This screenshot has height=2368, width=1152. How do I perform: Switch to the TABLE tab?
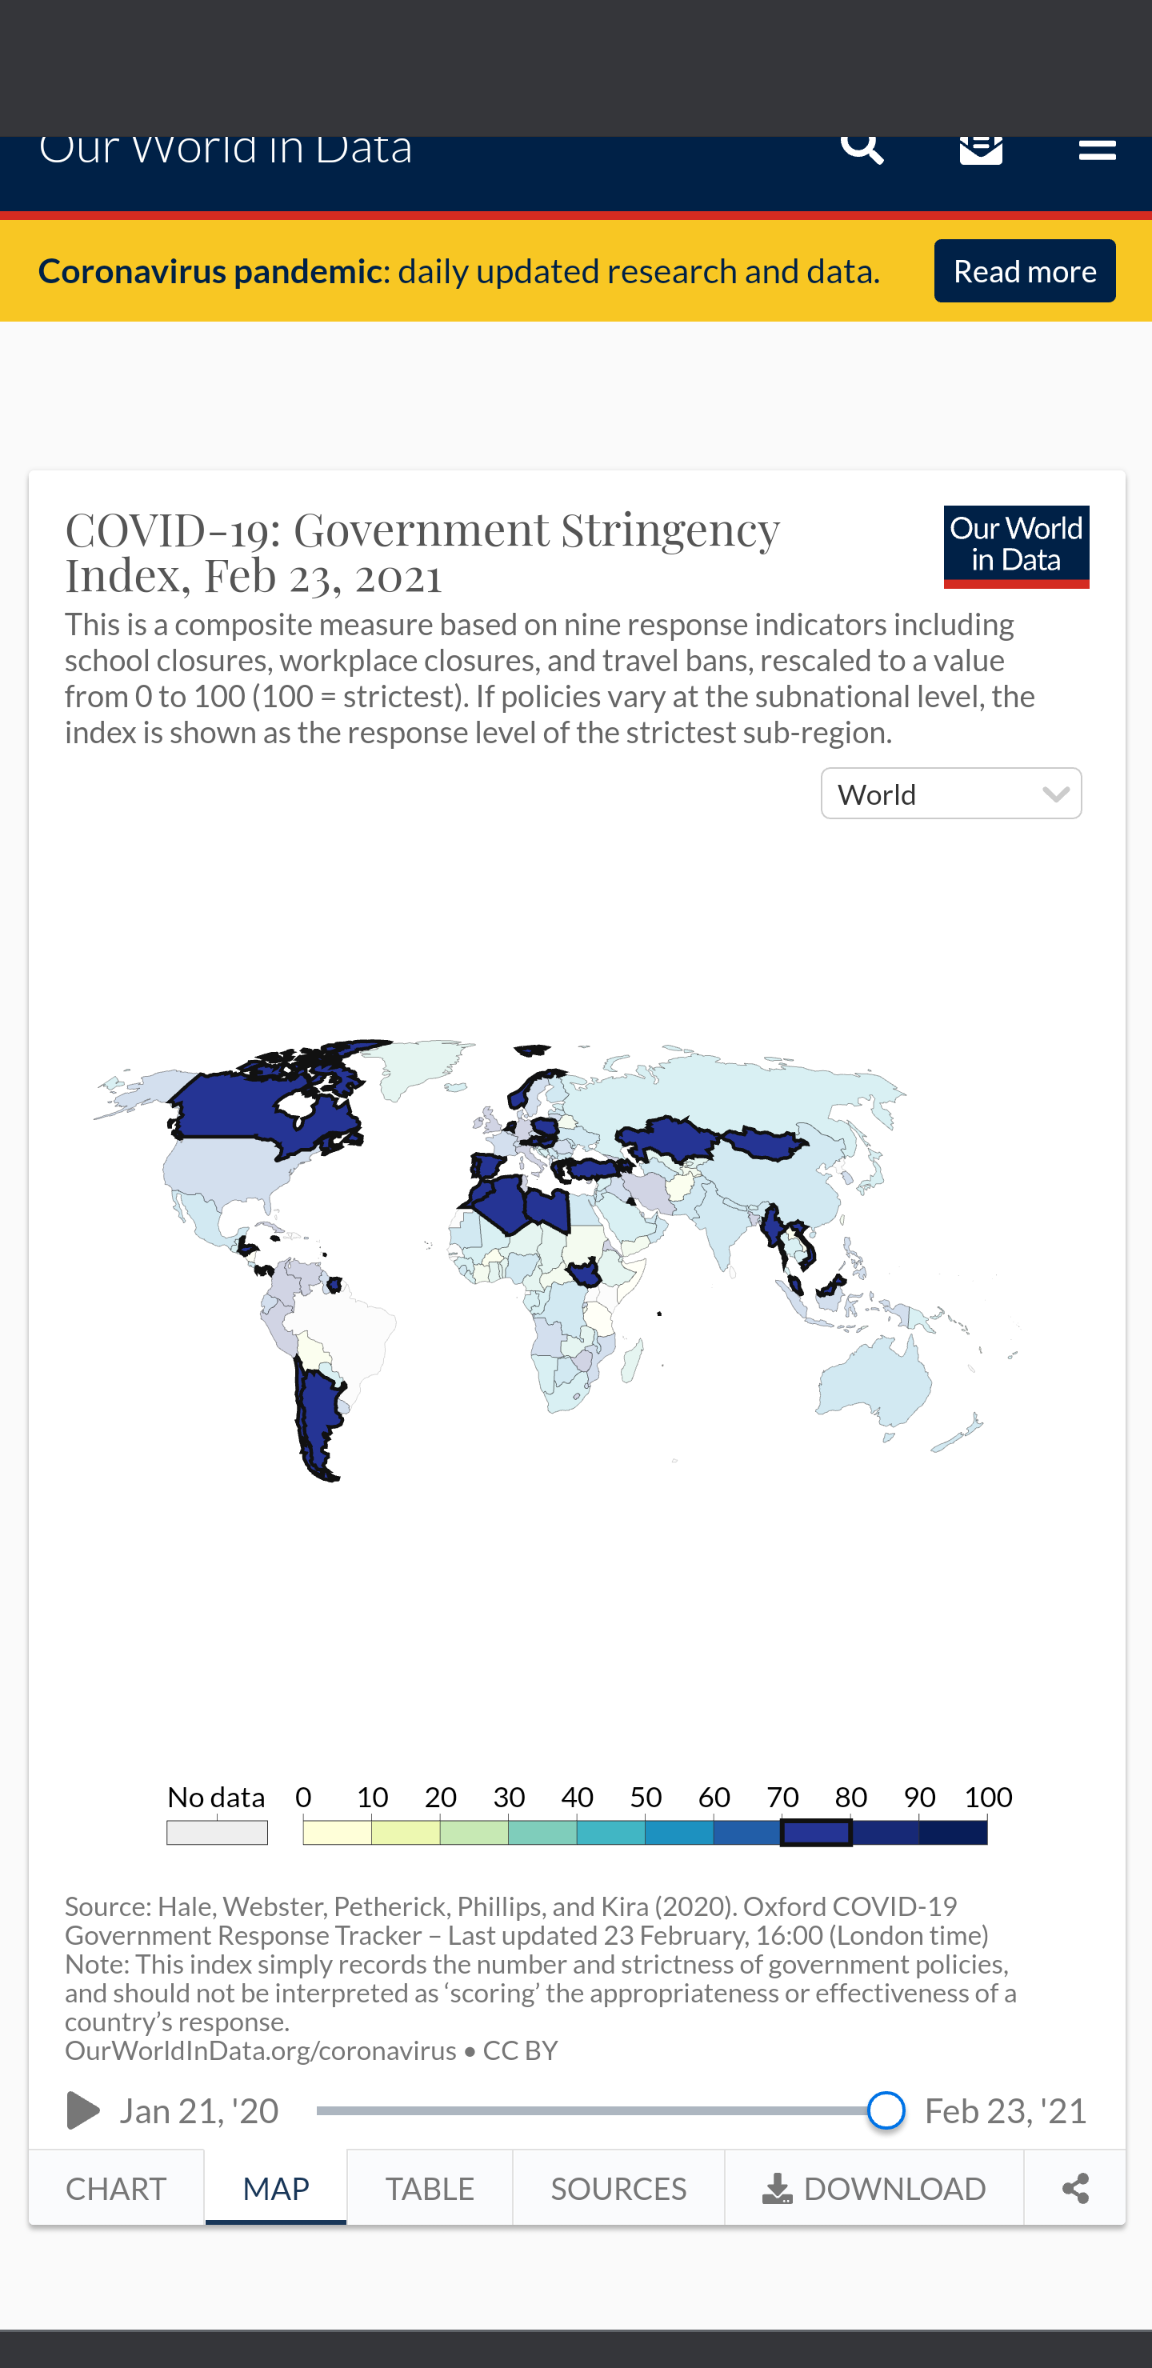430,2189
